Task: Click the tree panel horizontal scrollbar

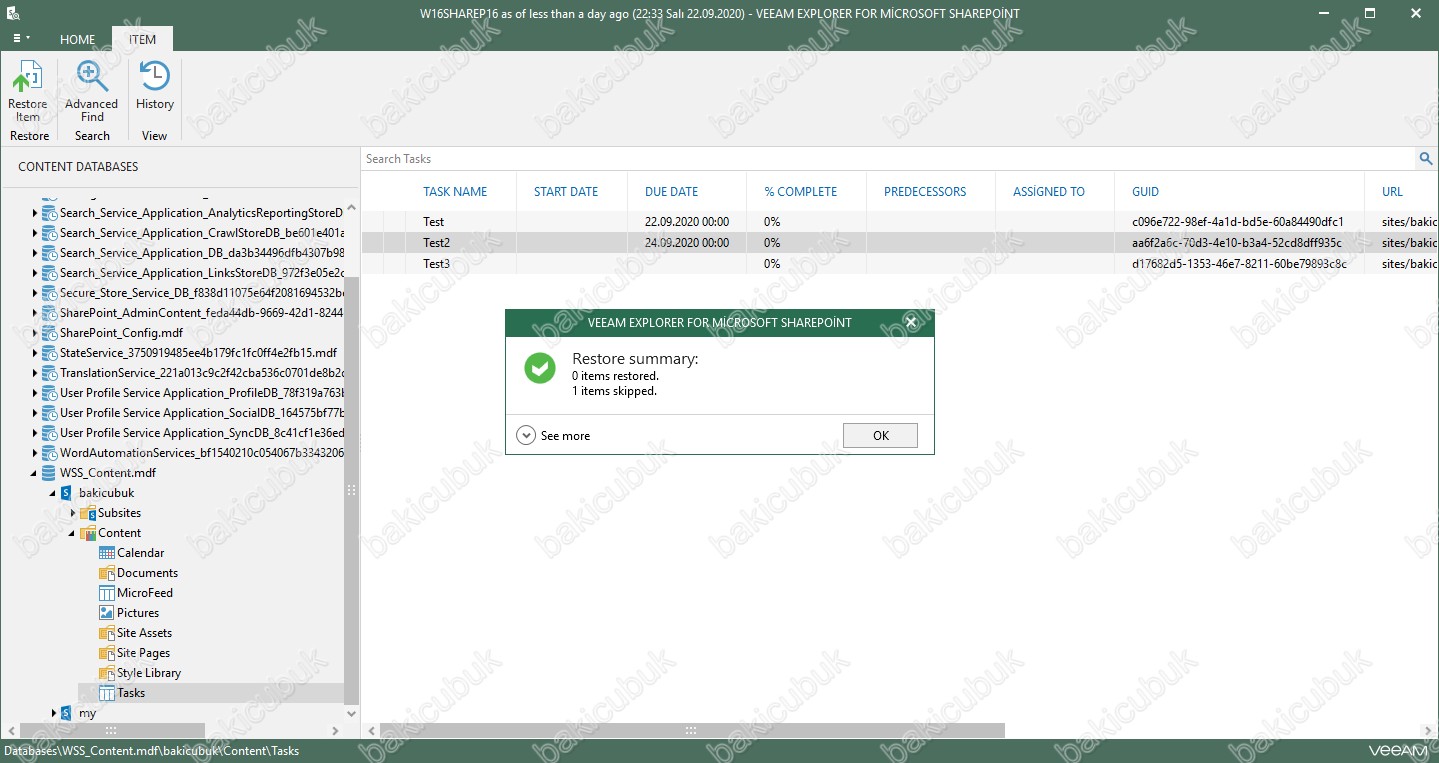Action: point(112,731)
